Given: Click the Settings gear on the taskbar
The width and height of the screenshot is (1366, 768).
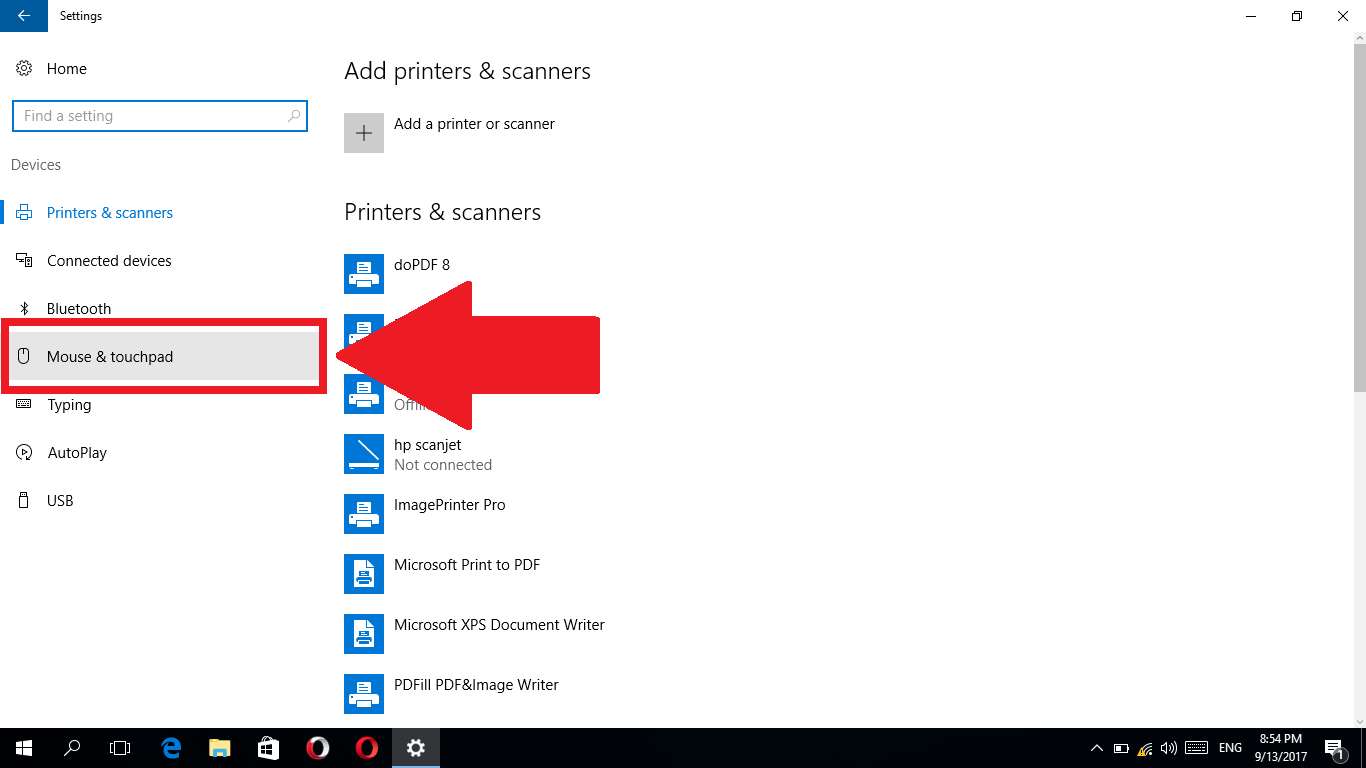Looking at the screenshot, I should [x=416, y=748].
